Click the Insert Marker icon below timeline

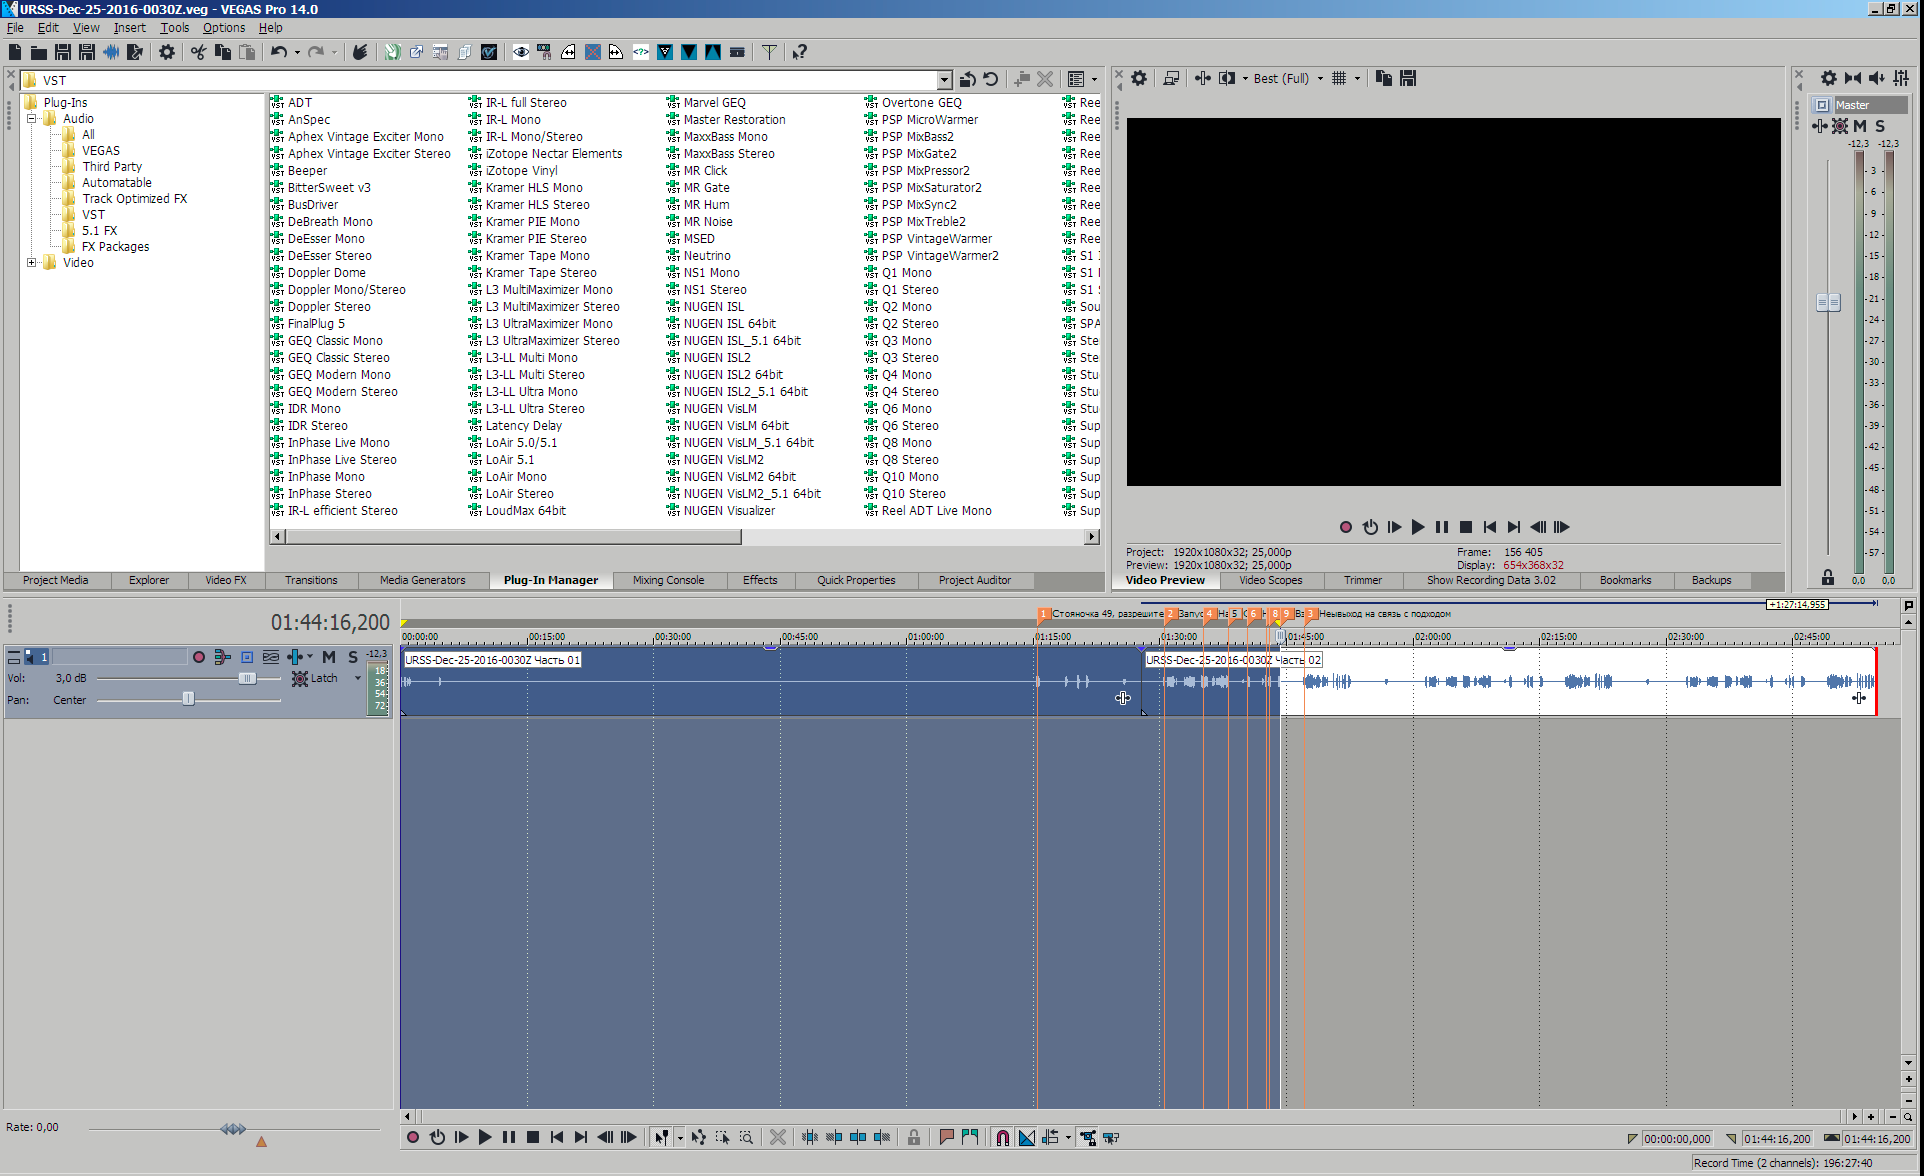(946, 1137)
